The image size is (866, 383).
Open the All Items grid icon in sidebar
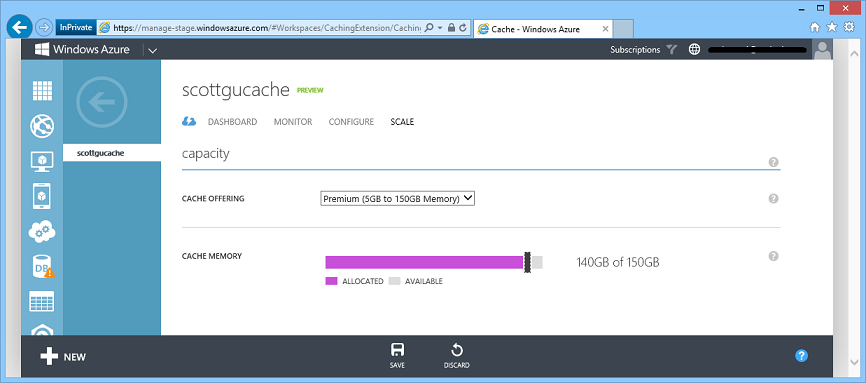click(x=42, y=91)
